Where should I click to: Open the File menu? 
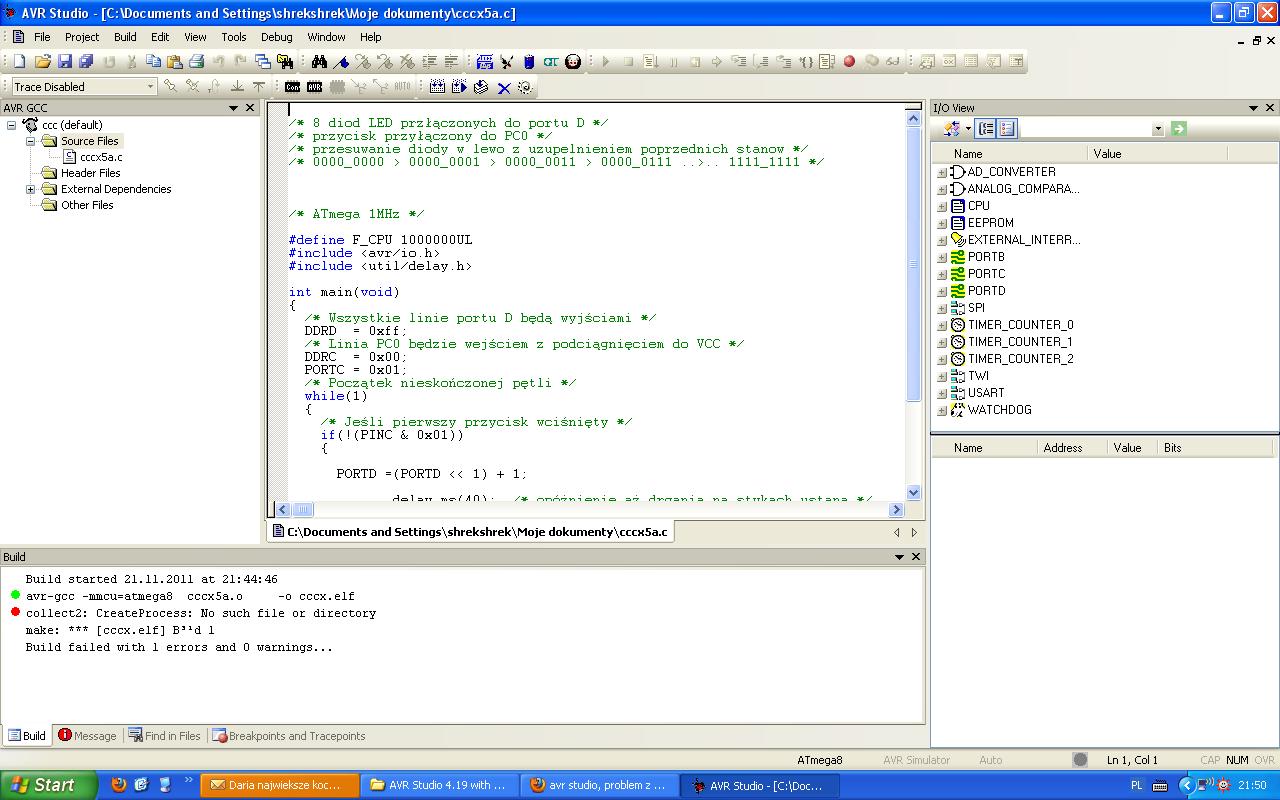point(42,37)
